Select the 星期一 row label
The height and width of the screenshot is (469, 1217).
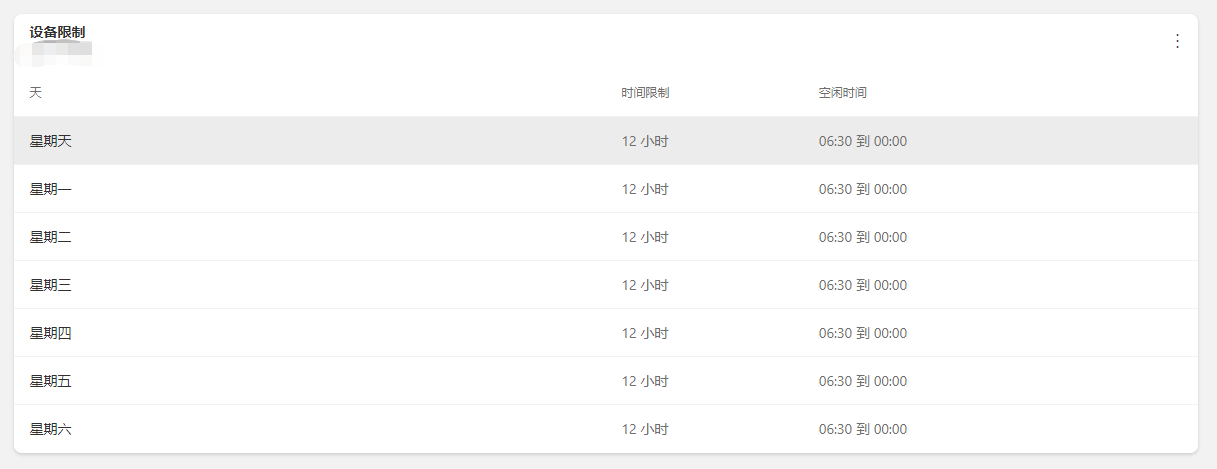[51, 189]
